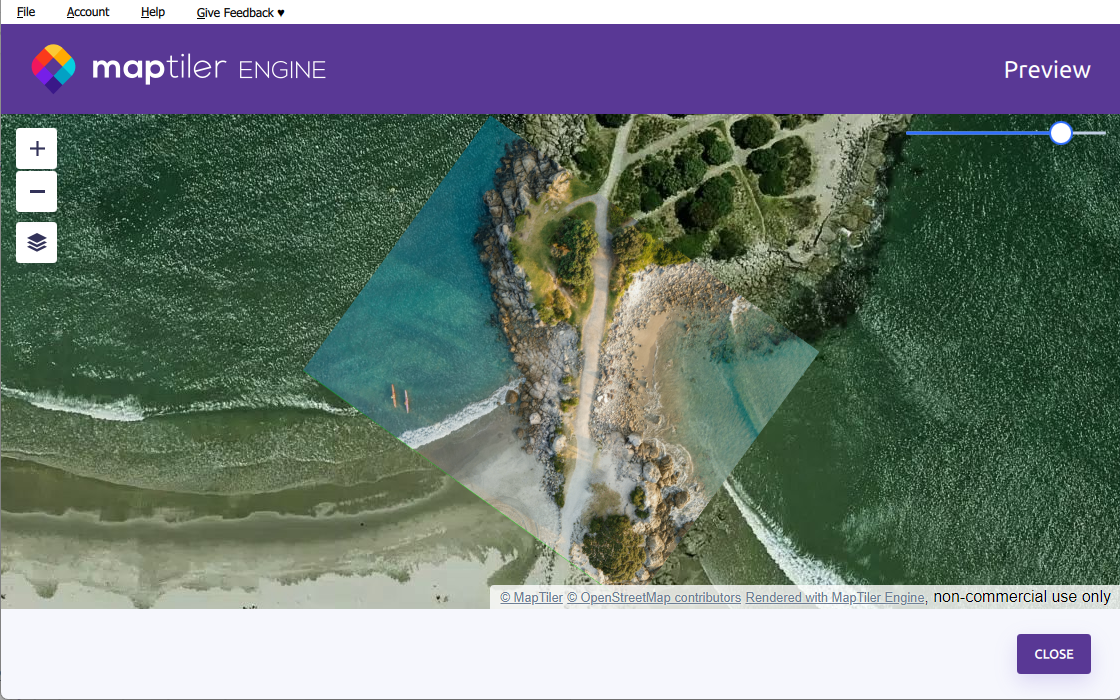Open the Give Feedback menu
This screenshot has width=1120, height=700.
tap(241, 13)
